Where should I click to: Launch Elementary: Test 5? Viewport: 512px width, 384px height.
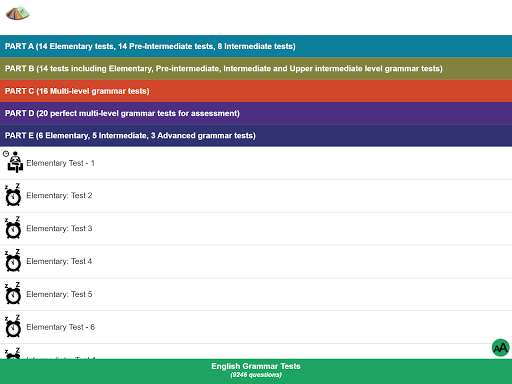pos(256,294)
